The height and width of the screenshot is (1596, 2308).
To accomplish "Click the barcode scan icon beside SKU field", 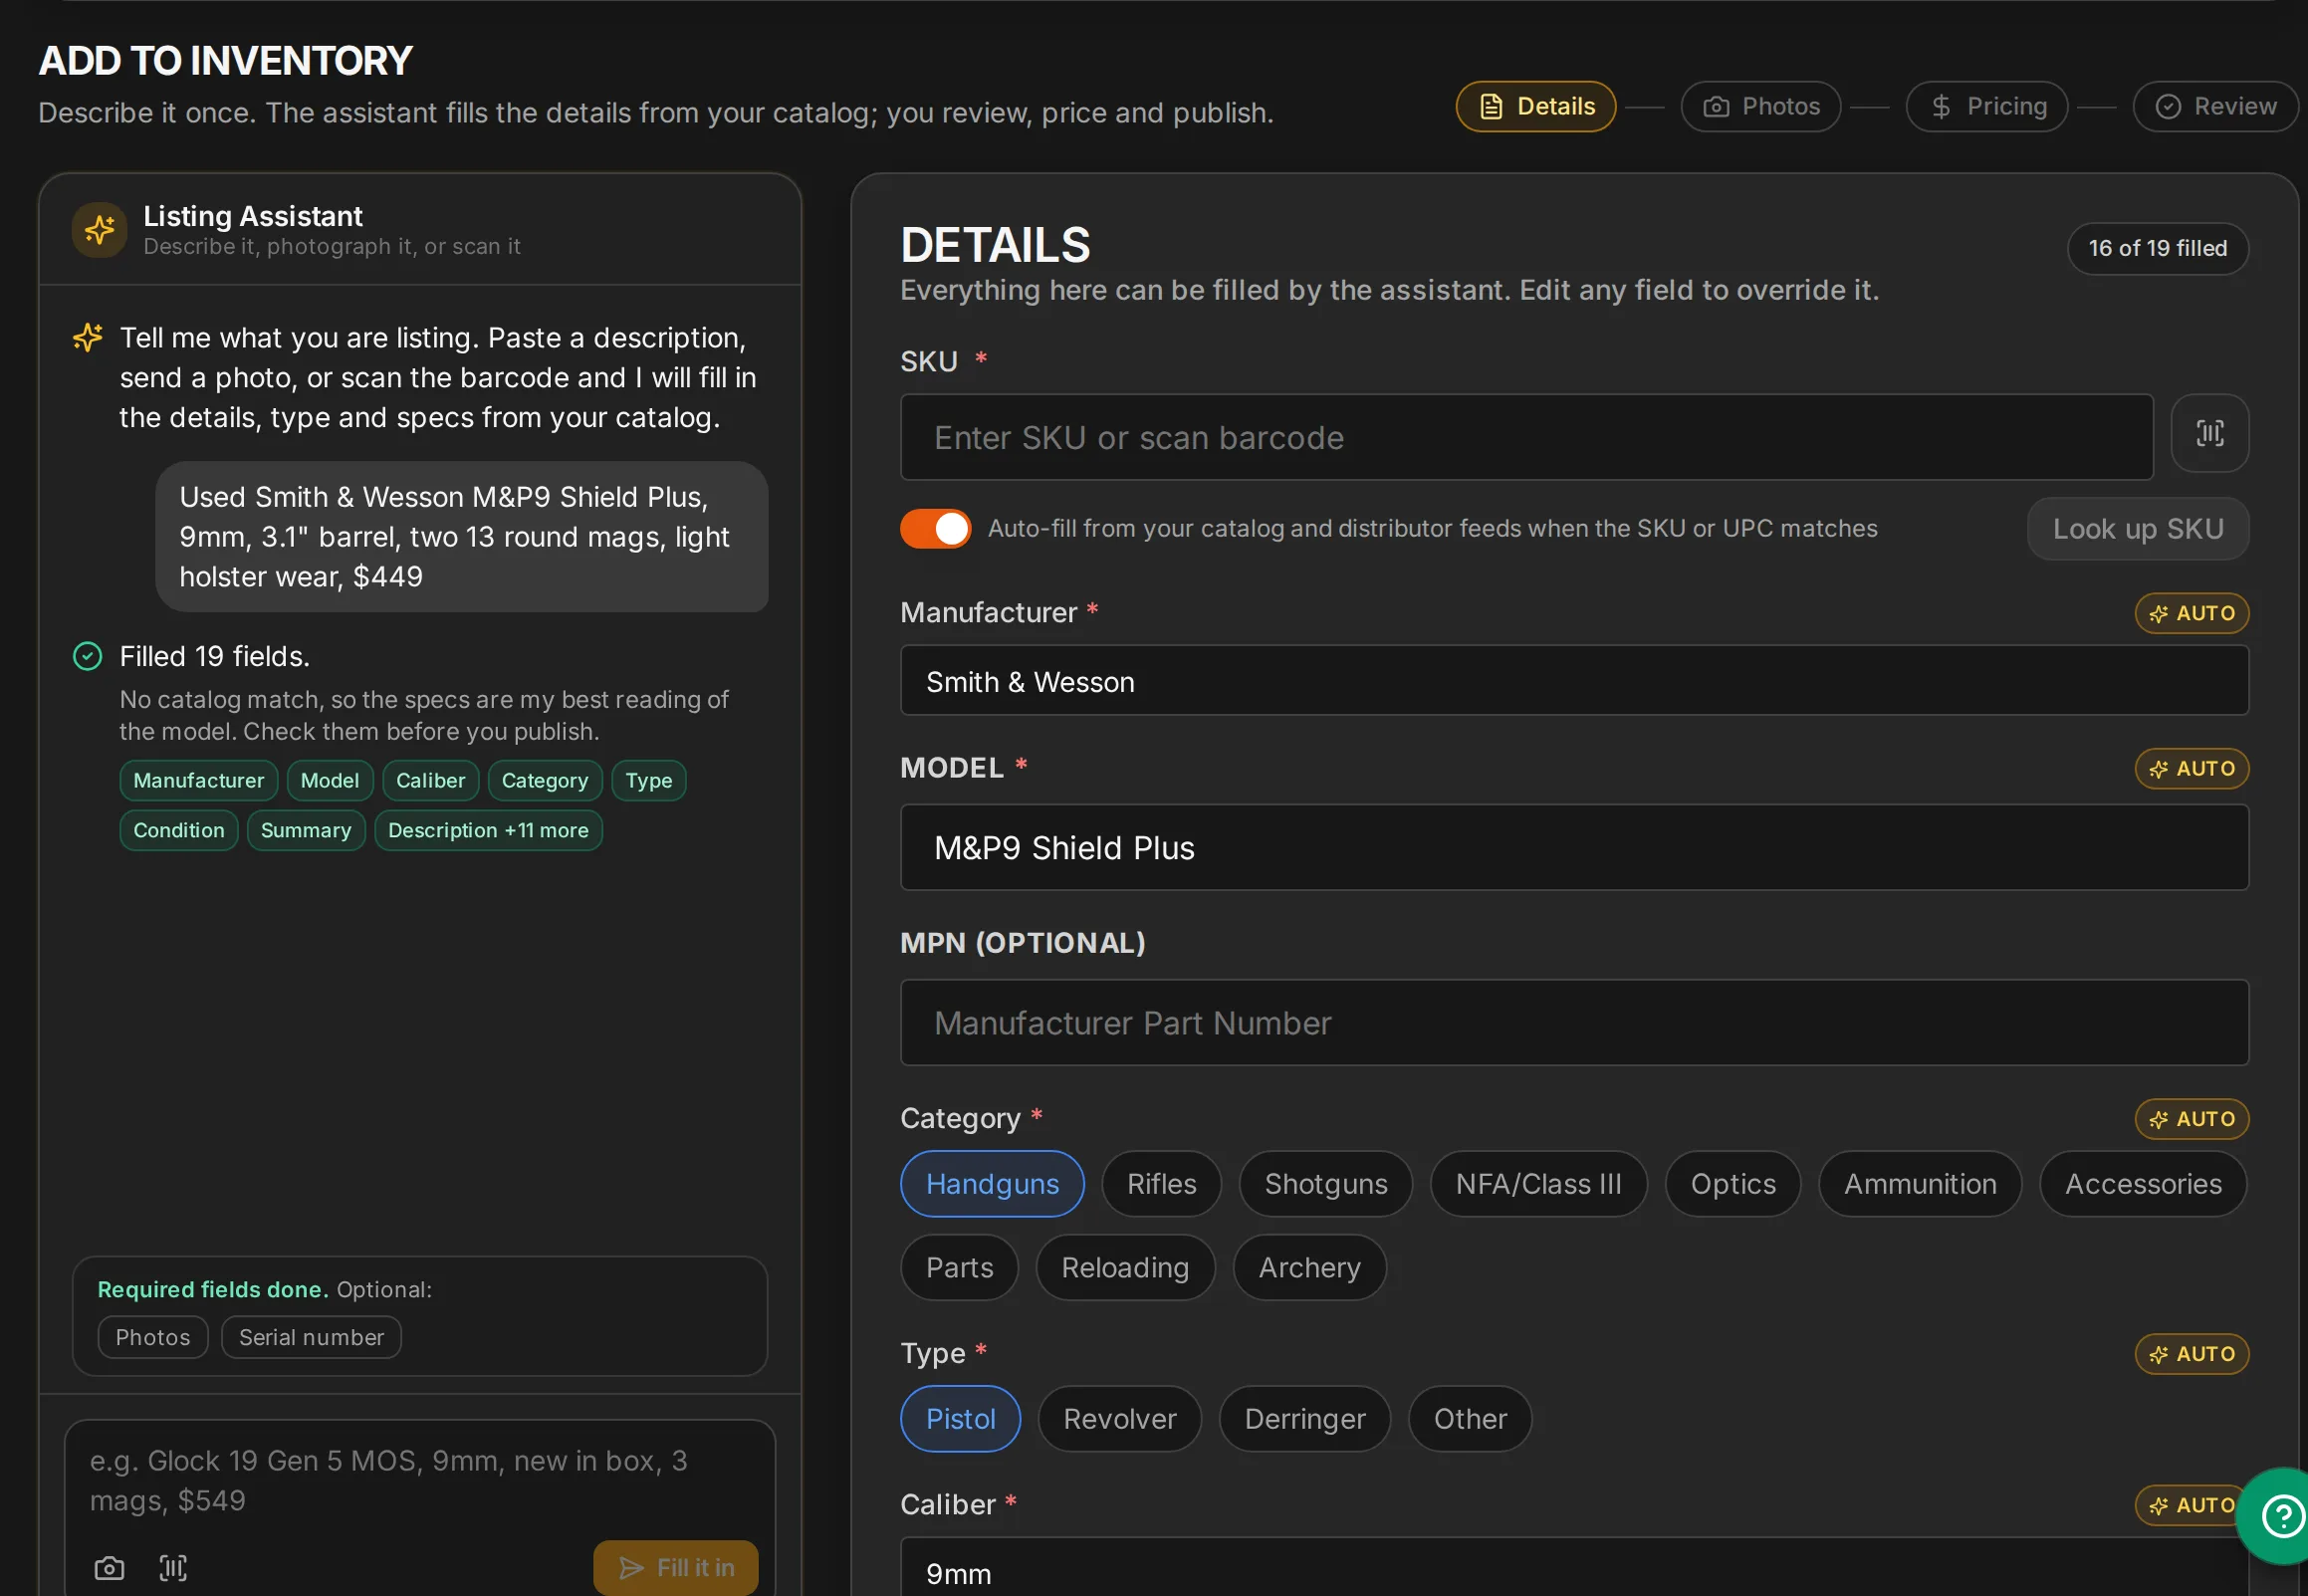I will 2209,433.
